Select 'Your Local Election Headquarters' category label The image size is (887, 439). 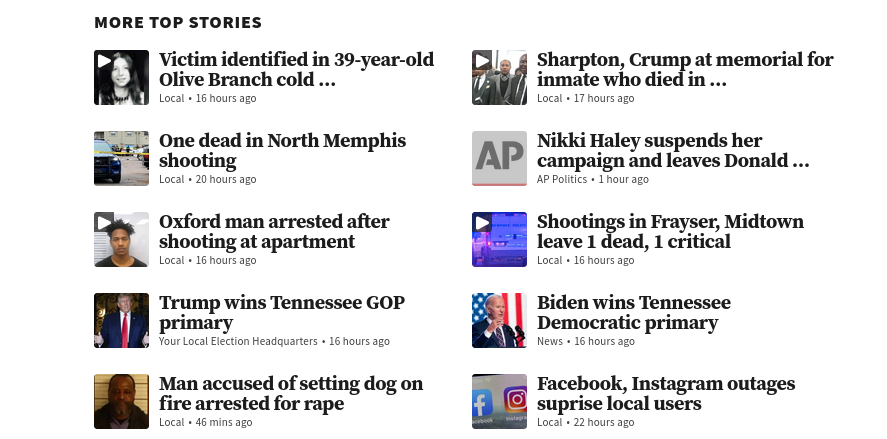pos(238,341)
